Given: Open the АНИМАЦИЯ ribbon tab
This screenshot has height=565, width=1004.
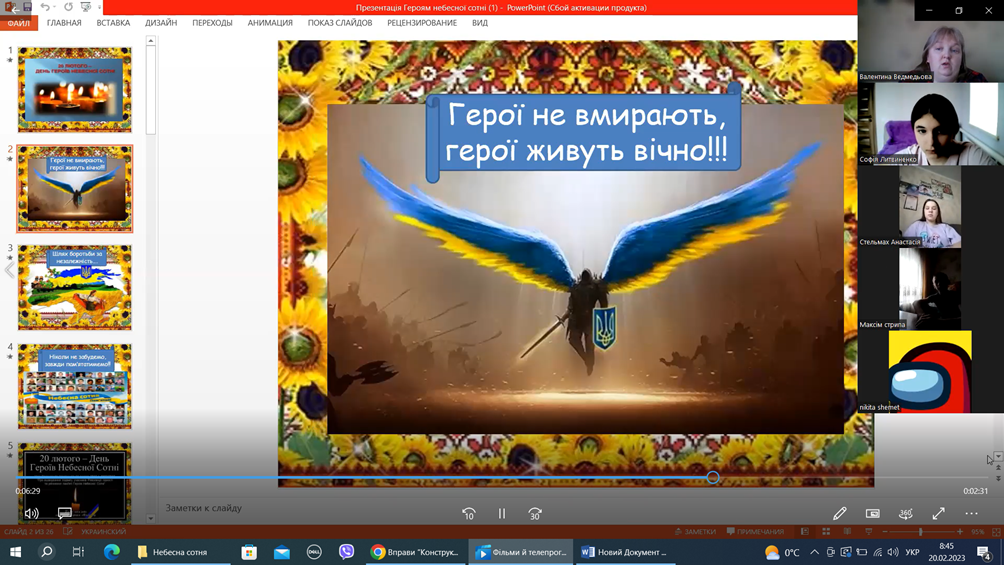Looking at the screenshot, I should (x=270, y=23).
